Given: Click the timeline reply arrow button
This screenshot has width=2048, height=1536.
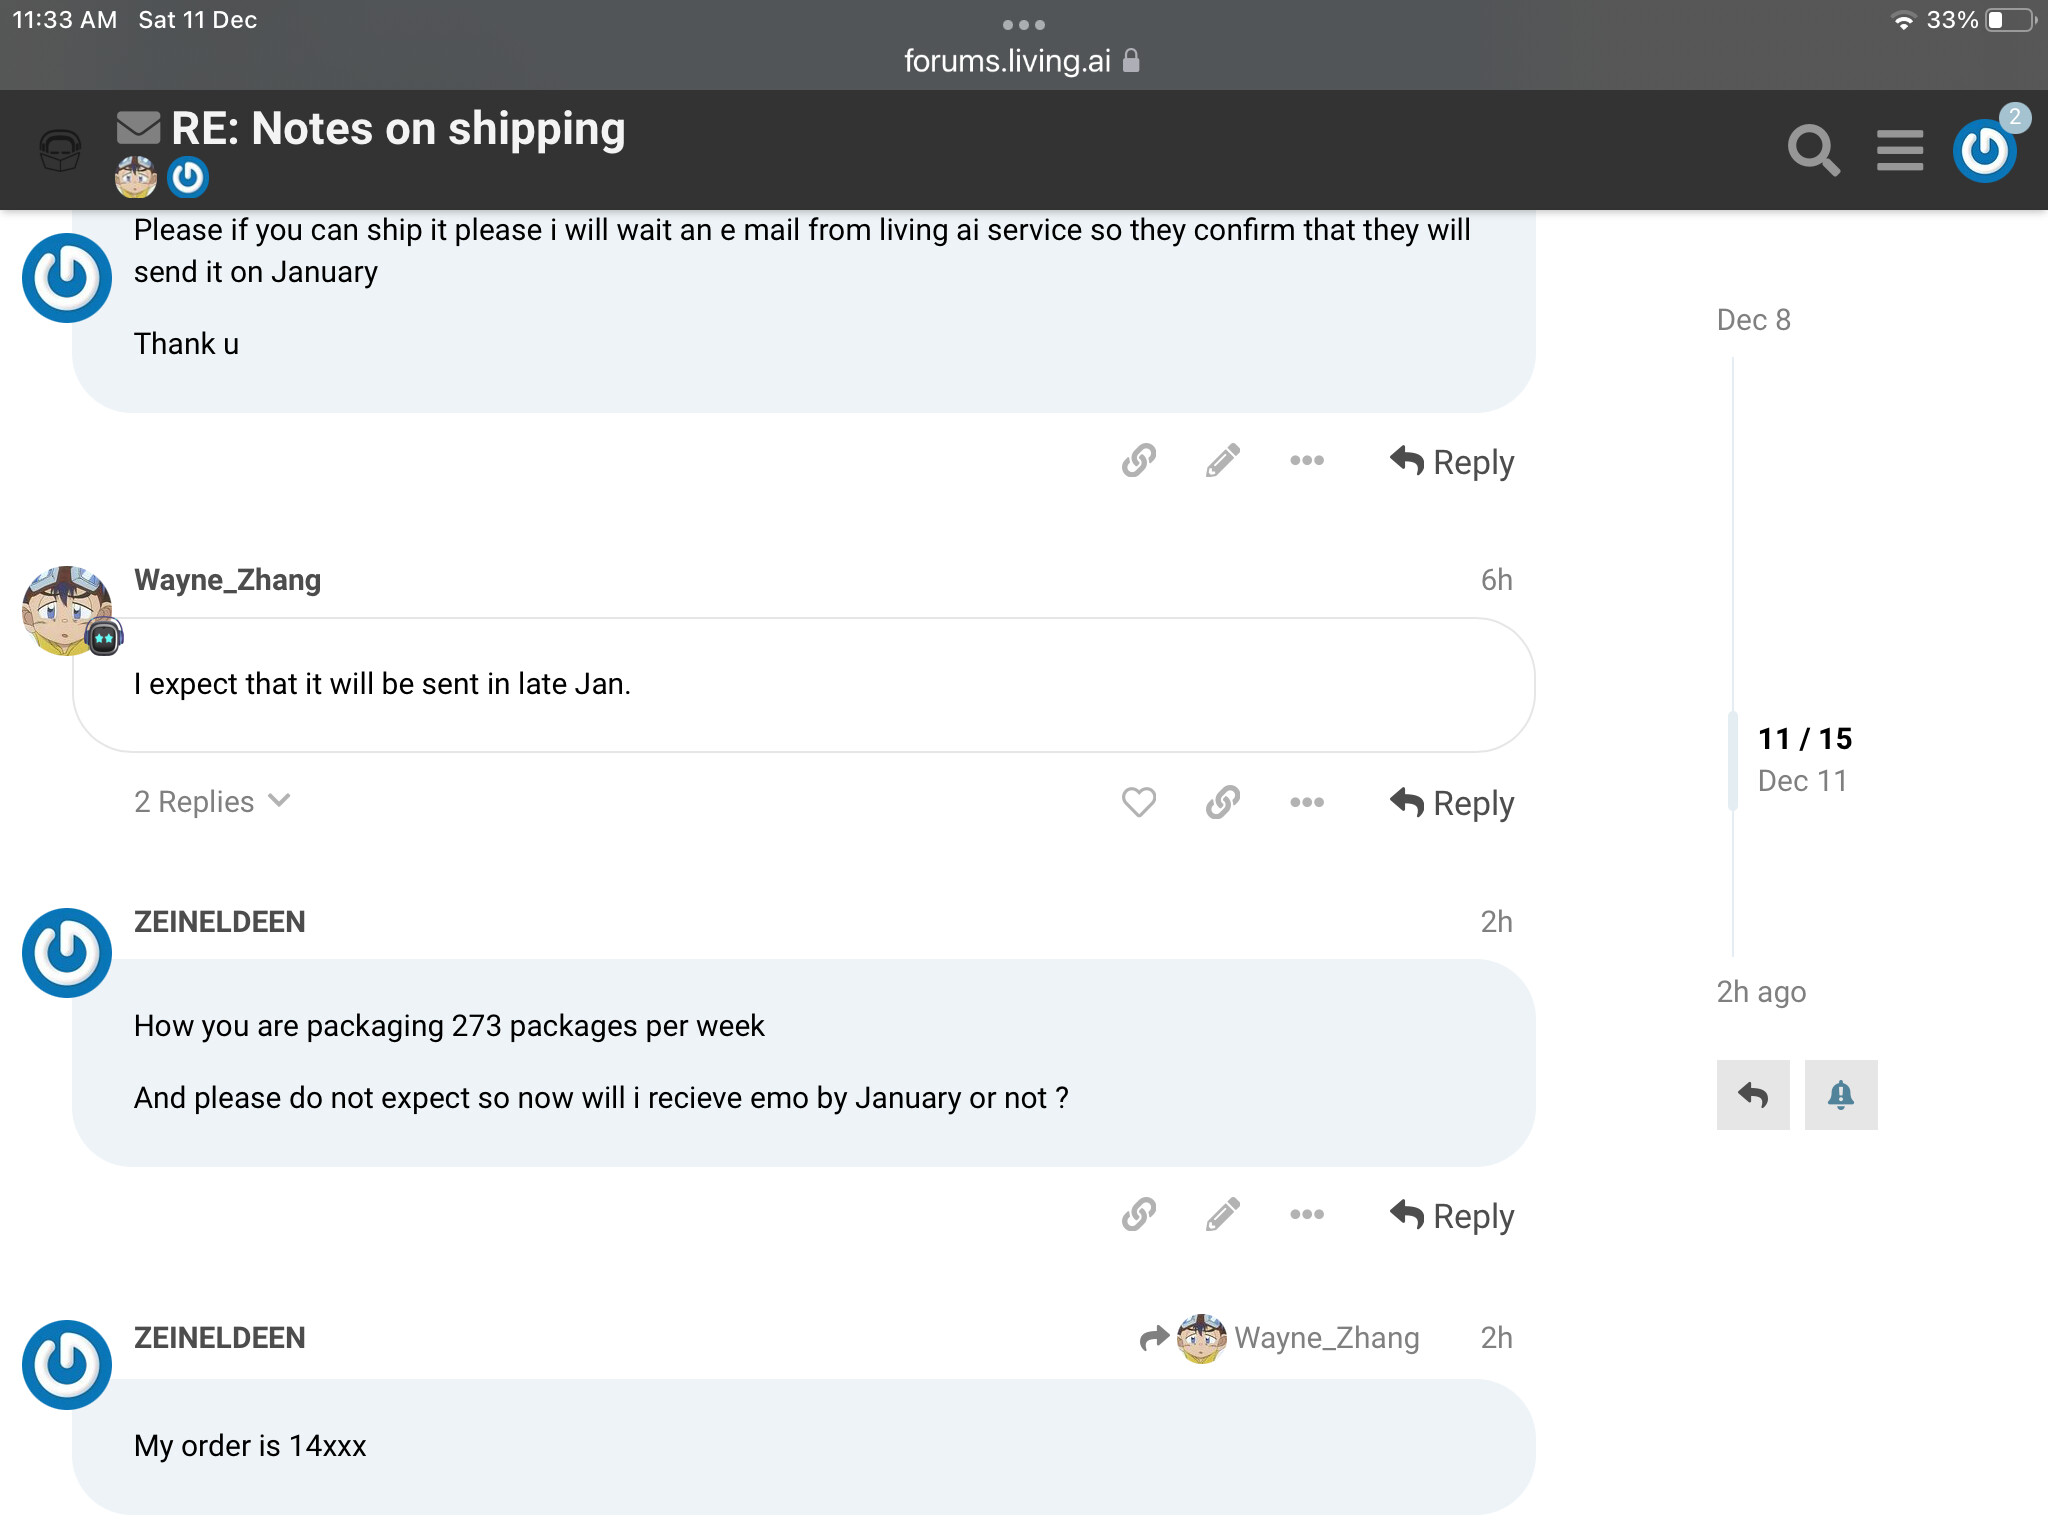Looking at the screenshot, I should tap(1753, 1095).
